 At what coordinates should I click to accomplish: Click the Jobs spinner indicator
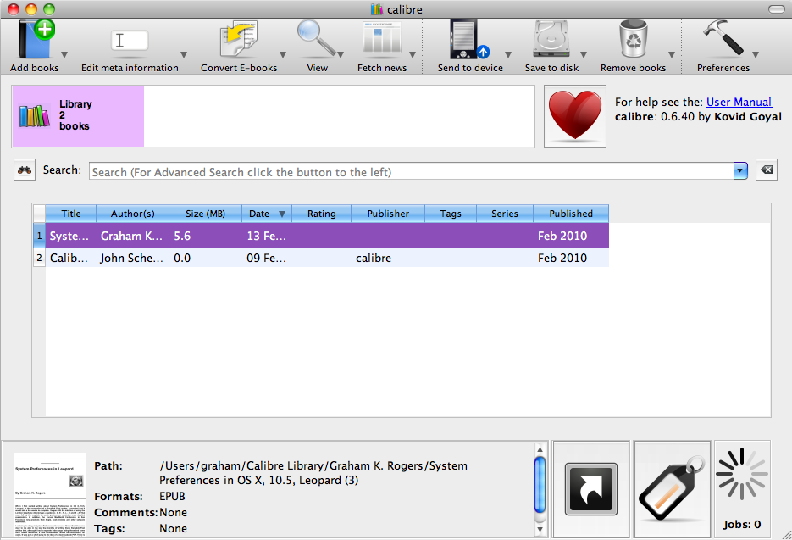point(742,474)
